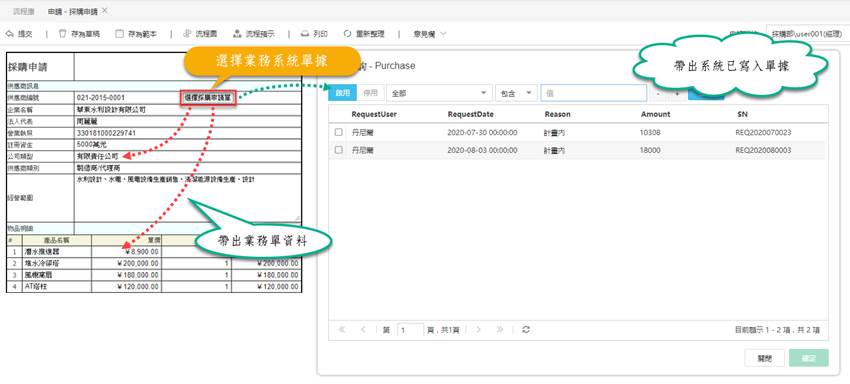Go to the next page in the pager
Image resolution: width=850 pixels, height=384 pixels.
tap(479, 329)
